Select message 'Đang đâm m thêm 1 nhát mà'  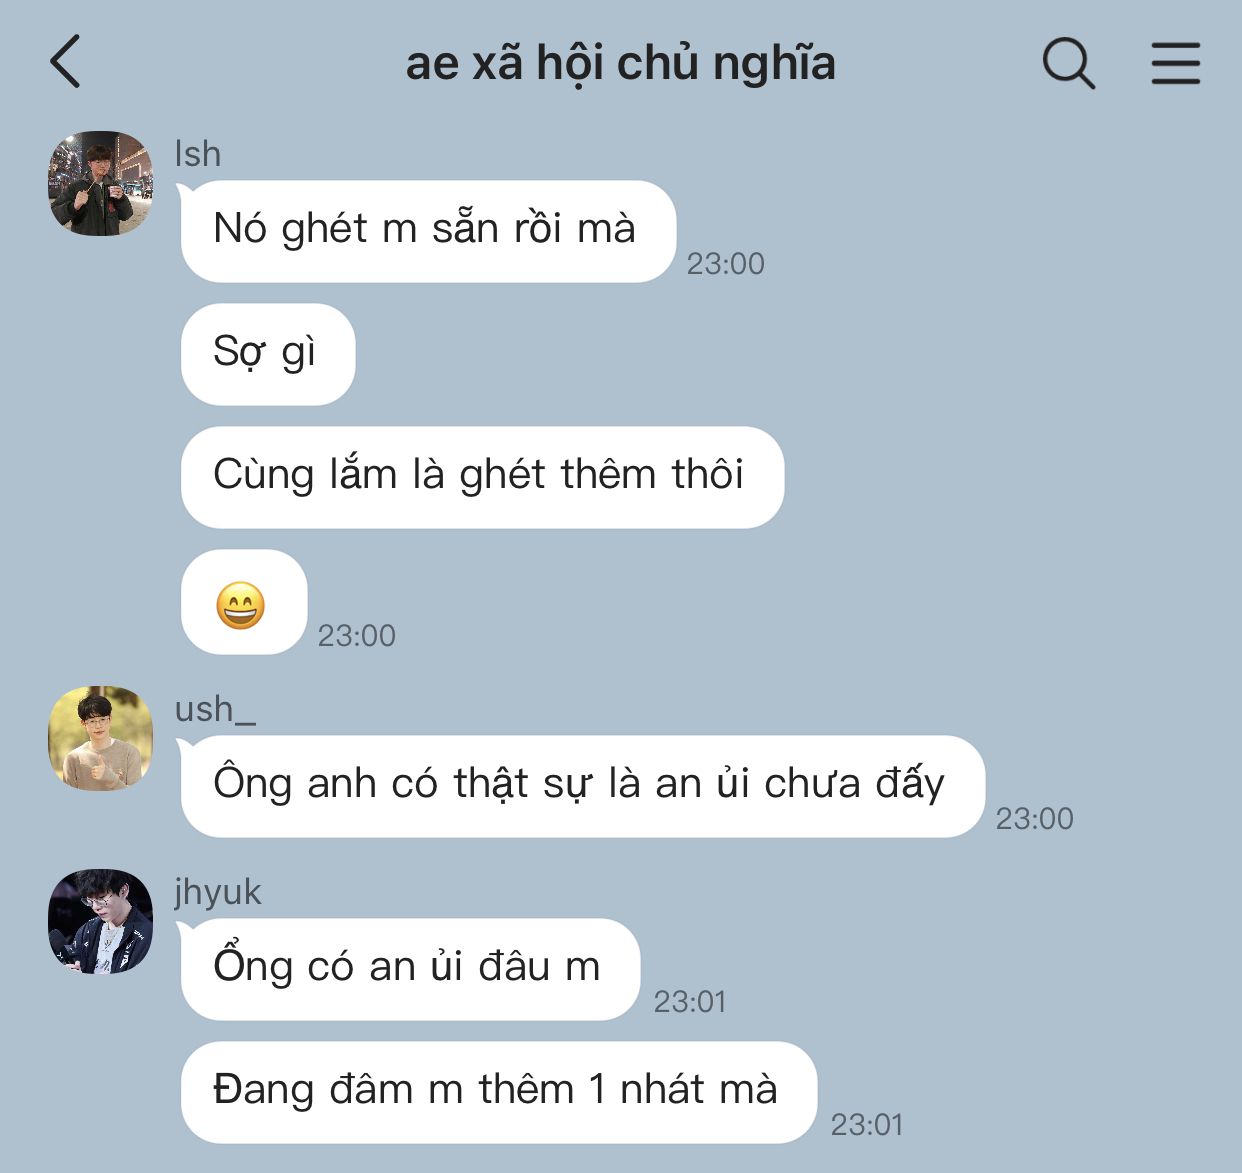click(x=499, y=1092)
